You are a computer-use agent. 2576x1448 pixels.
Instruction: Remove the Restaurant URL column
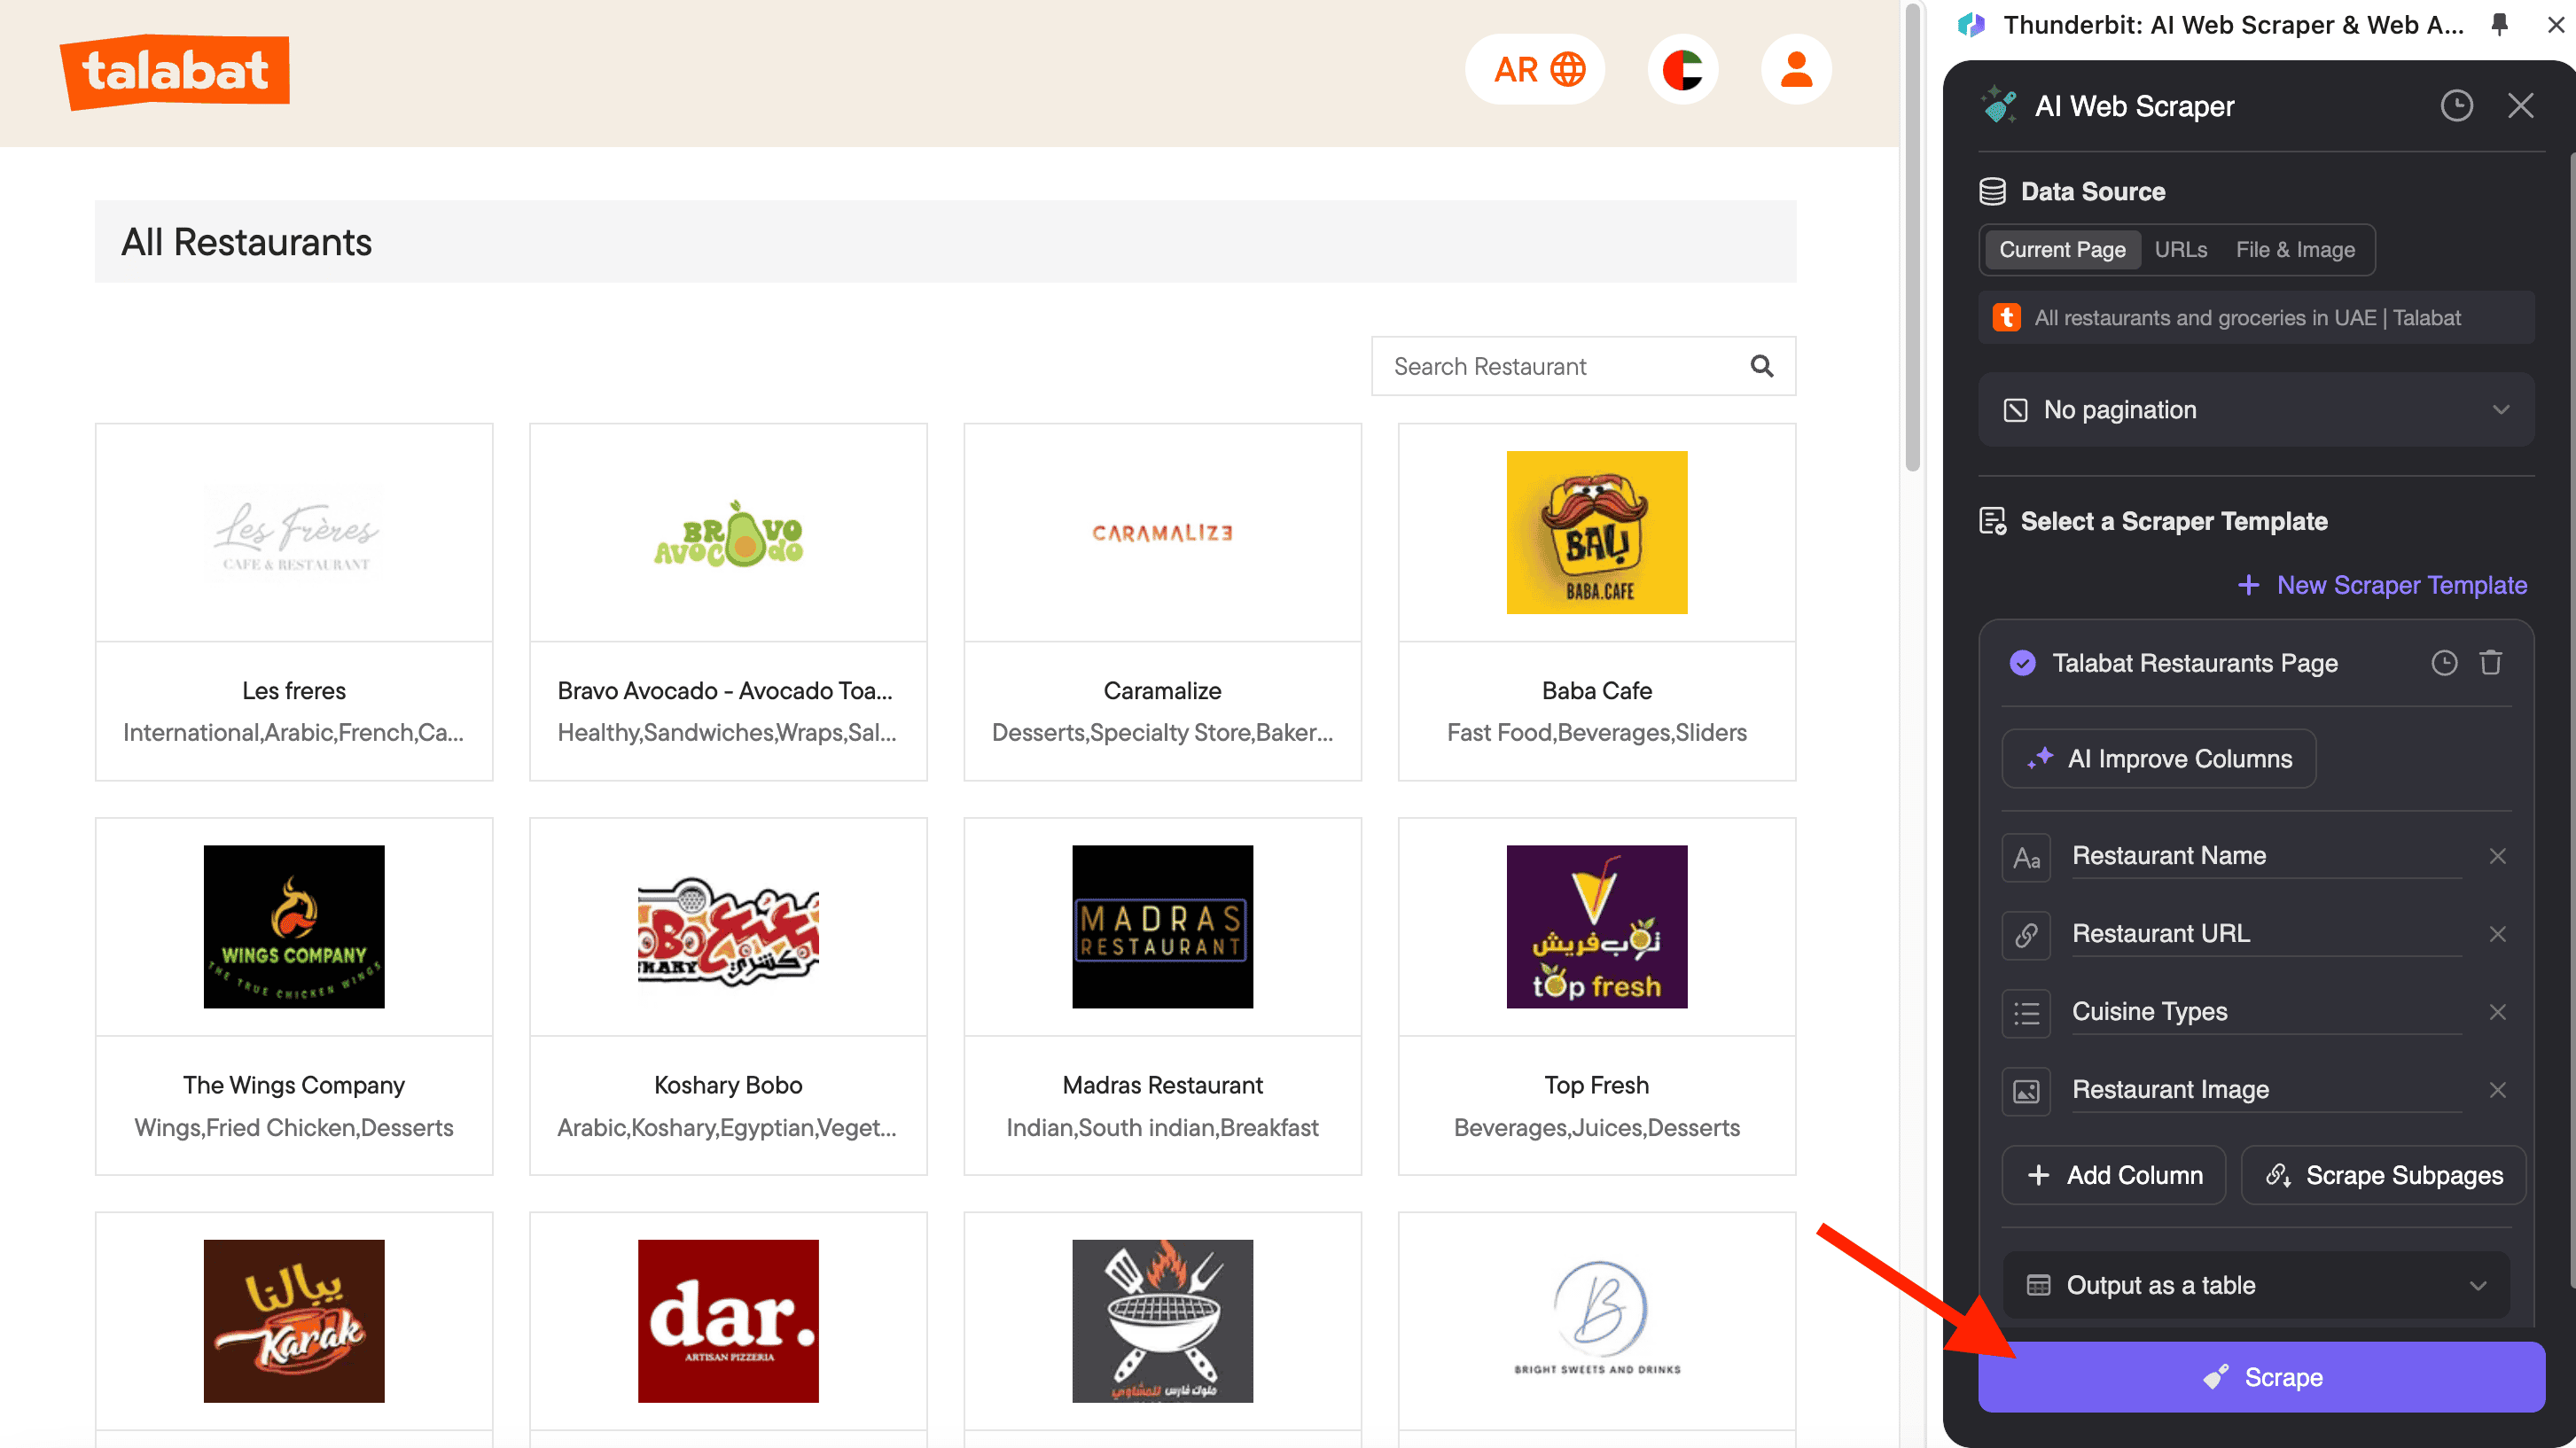tap(2497, 933)
